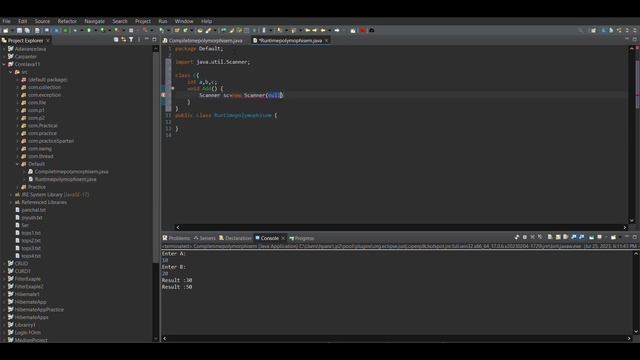Click the toolbar search magnifier icon
This screenshot has height=360, width=640.
tap(580, 30)
